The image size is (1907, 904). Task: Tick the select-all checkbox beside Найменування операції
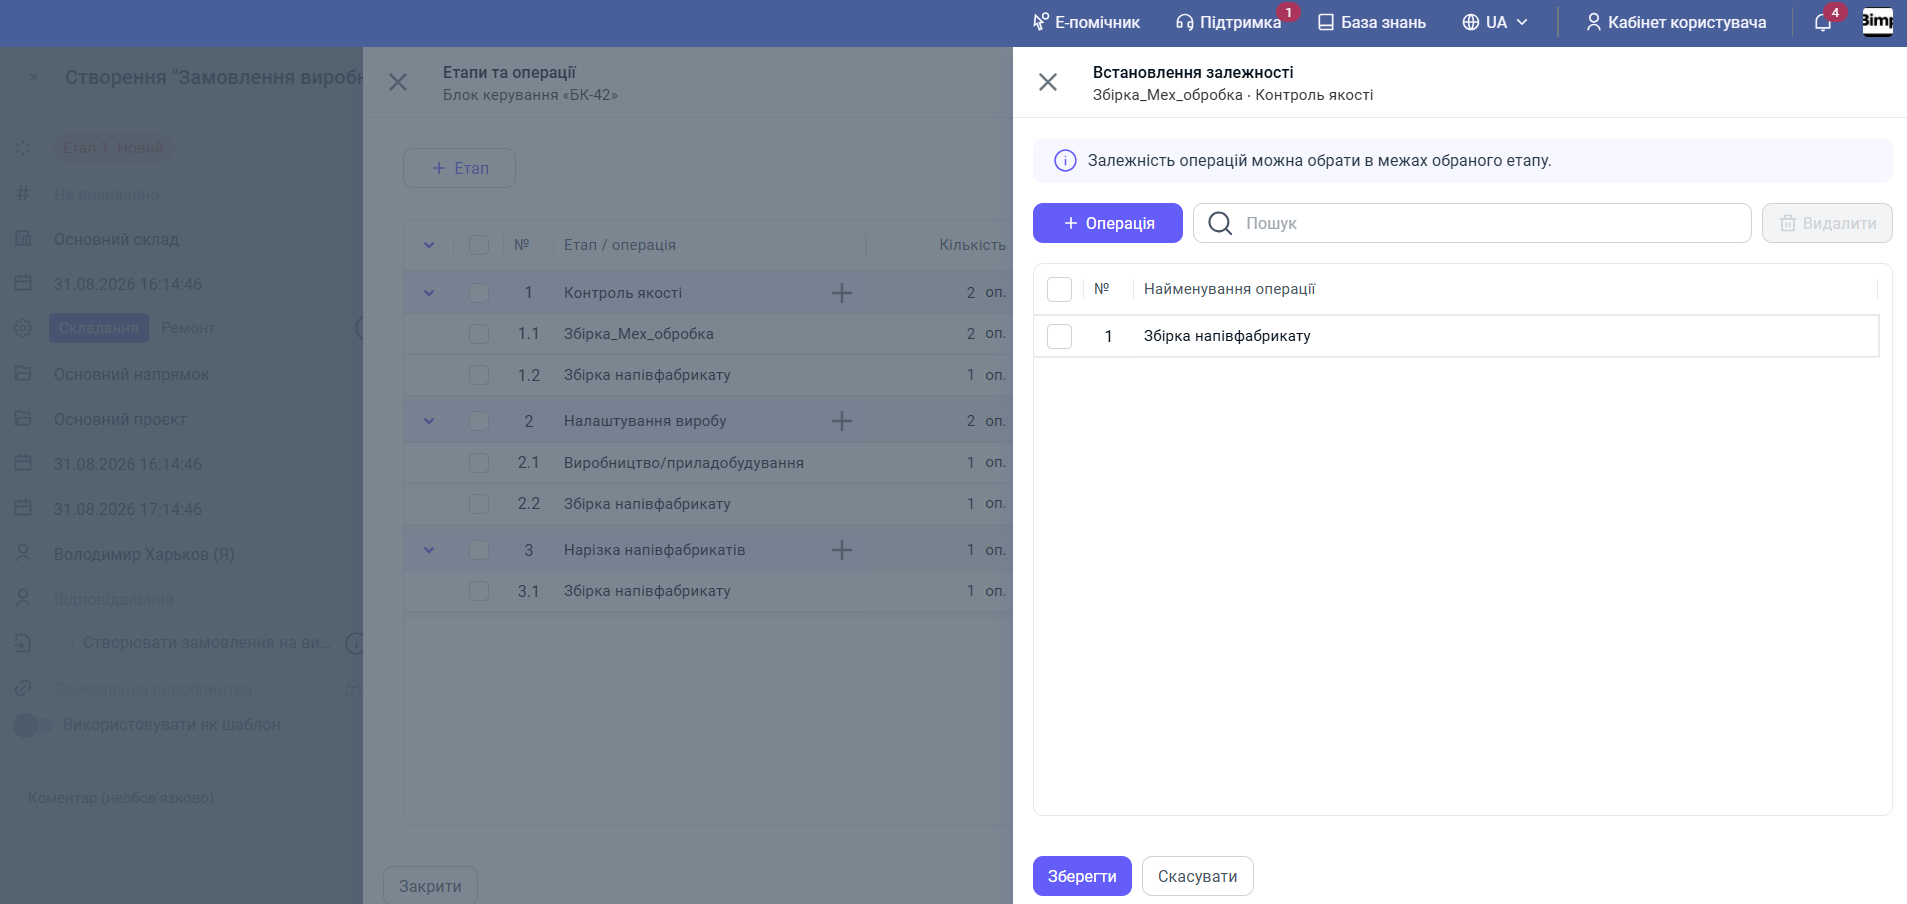click(1059, 289)
